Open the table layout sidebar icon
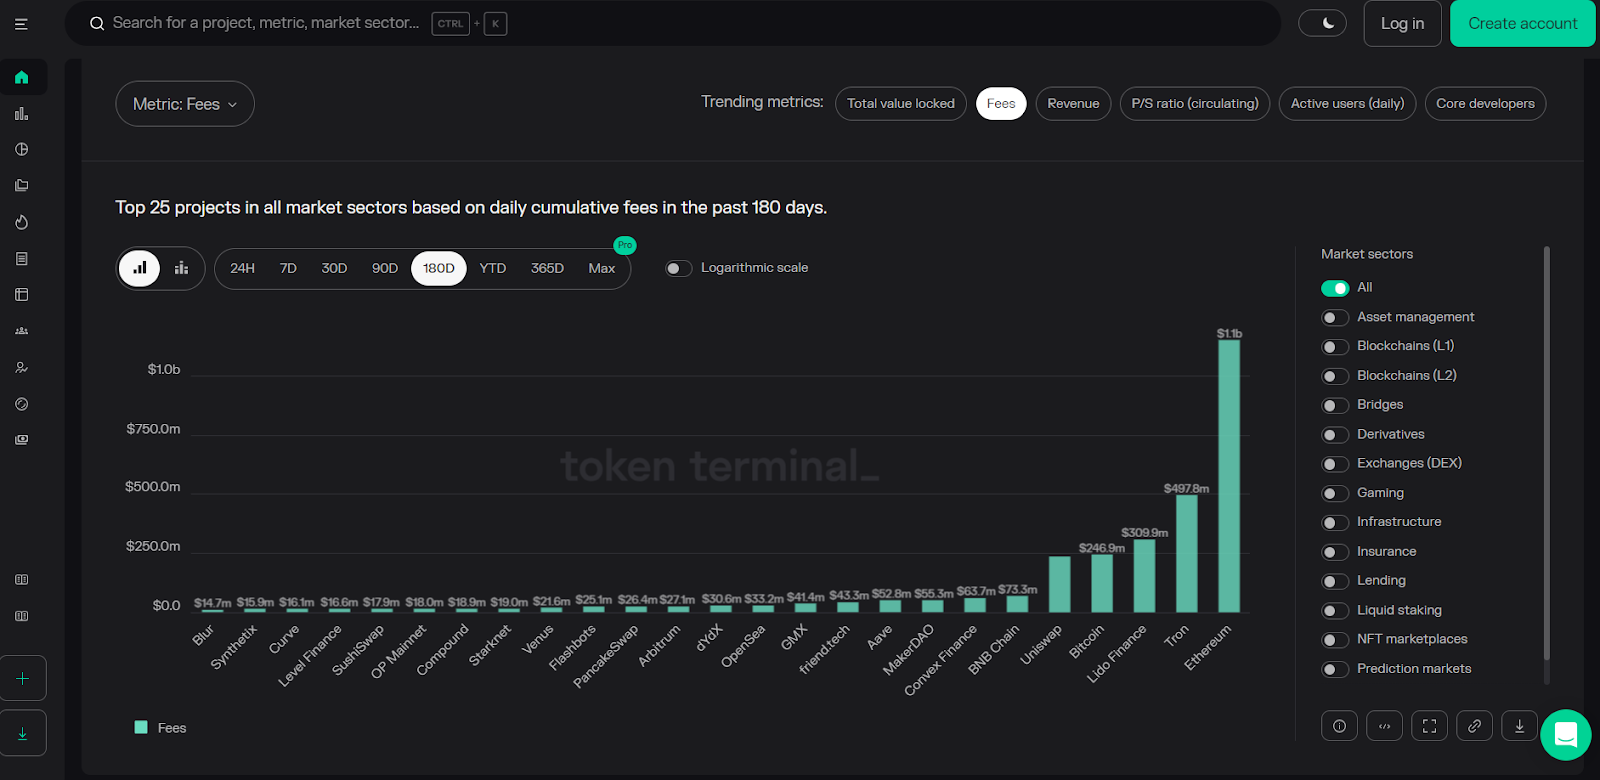The height and width of the screenshot is (780, 1600). [x=22, y=294]
